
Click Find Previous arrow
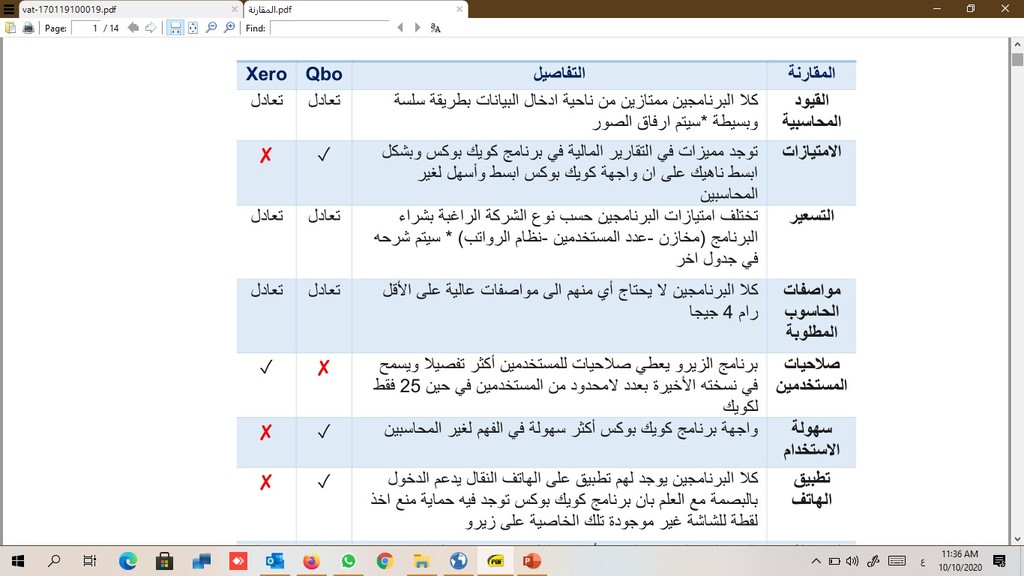(x=400, y=28)
